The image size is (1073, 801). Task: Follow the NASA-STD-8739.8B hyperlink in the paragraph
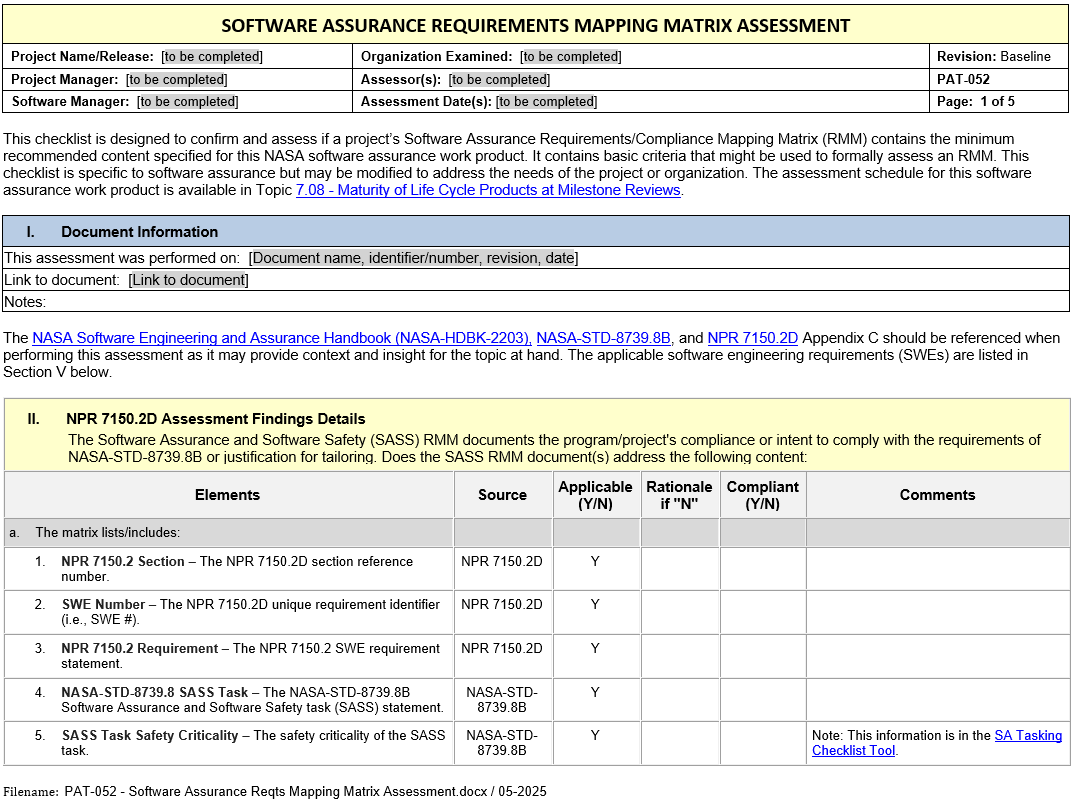click(603, 338)
